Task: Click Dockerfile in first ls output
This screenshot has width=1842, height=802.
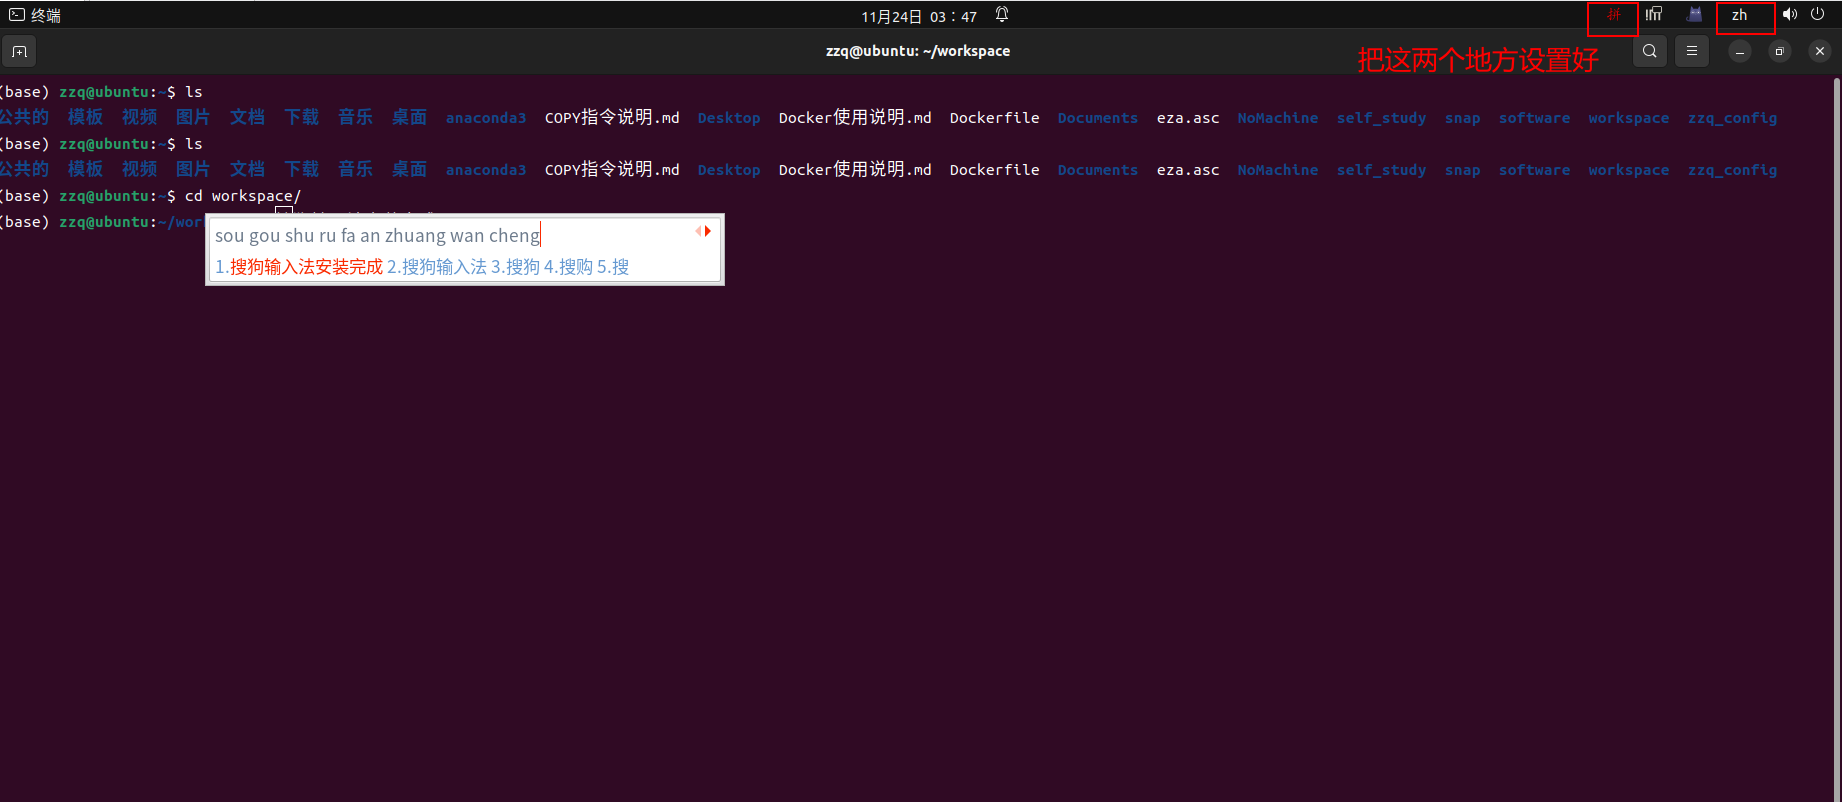Action: tap(995, 118)
